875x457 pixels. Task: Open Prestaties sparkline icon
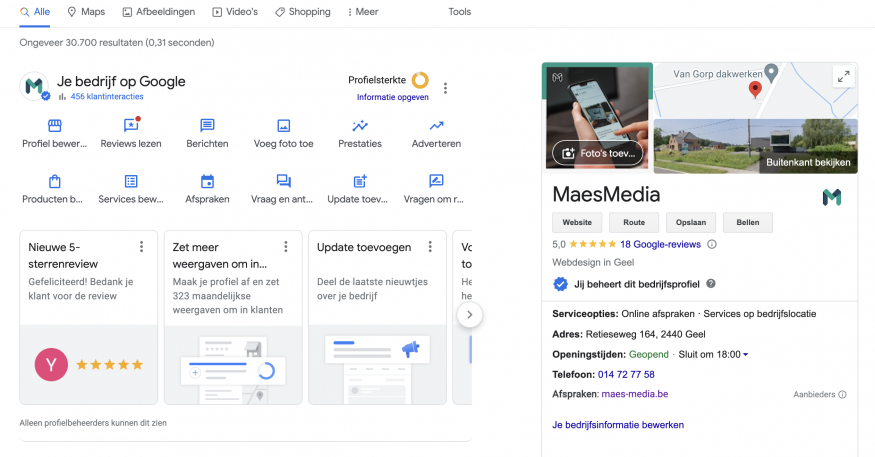click(360, 125)
